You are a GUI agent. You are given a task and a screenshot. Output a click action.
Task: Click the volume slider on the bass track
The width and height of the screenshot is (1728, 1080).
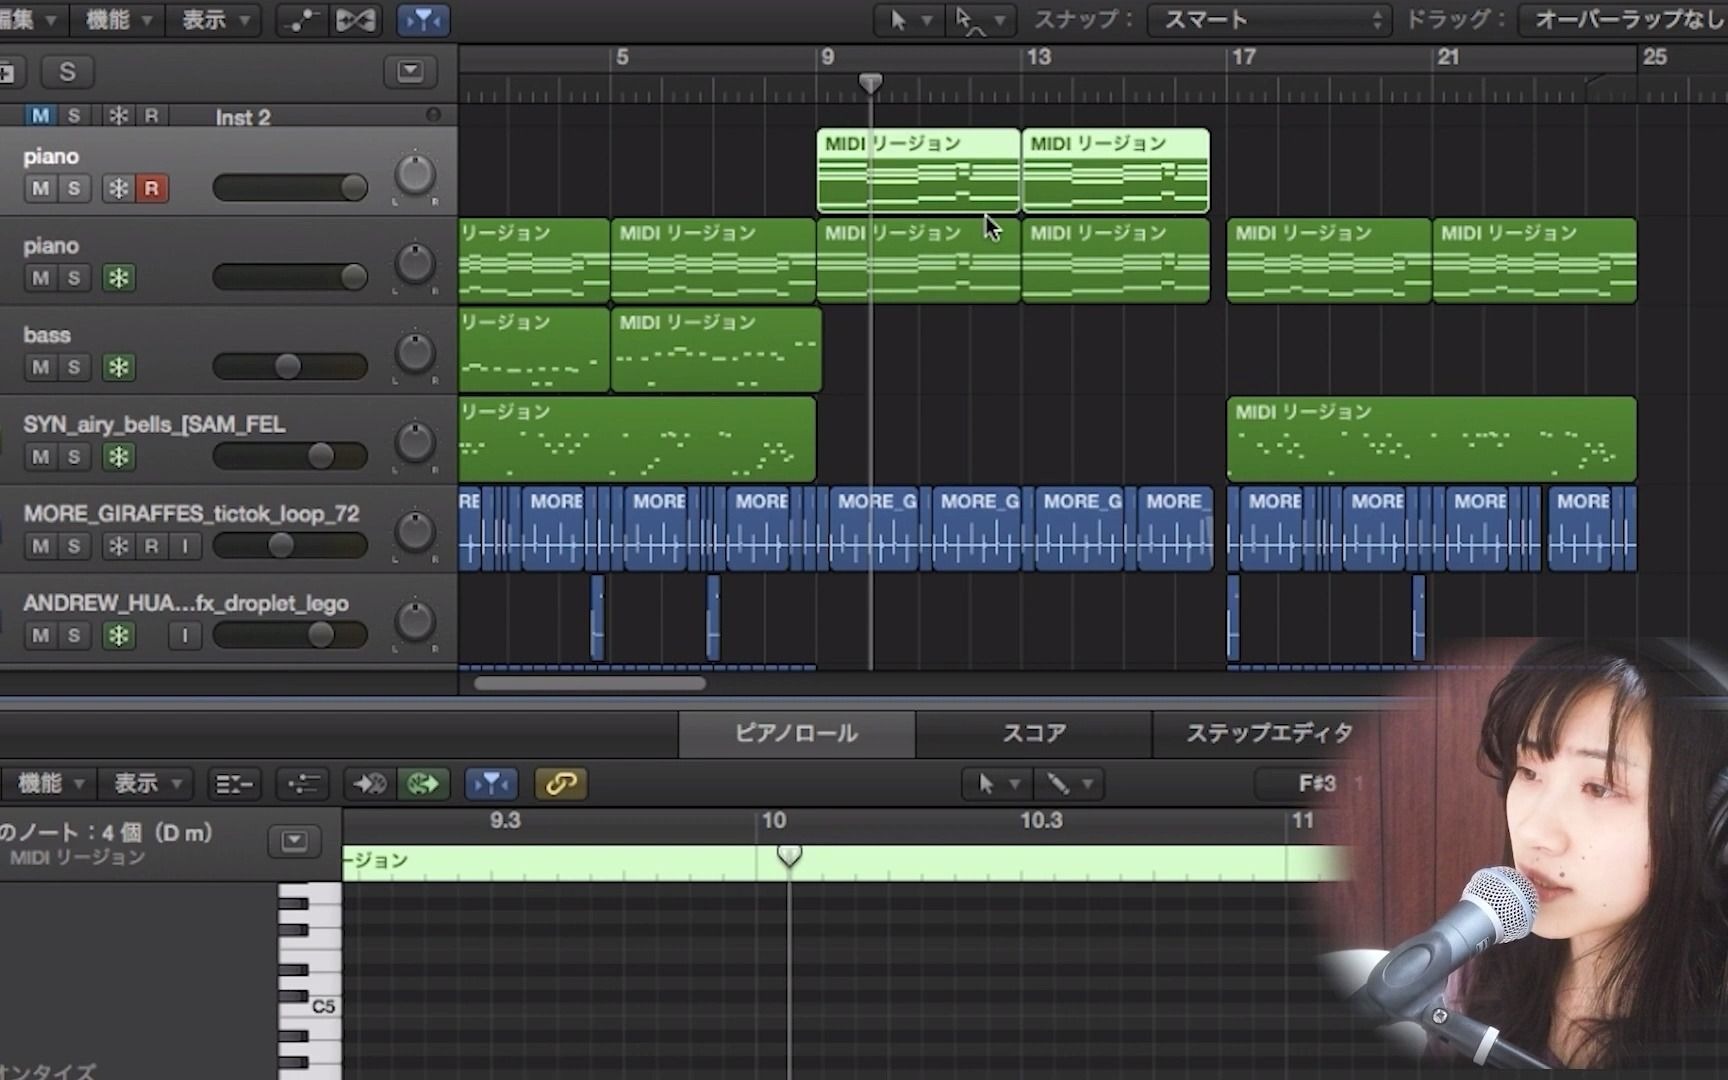[x=289, y=366]
